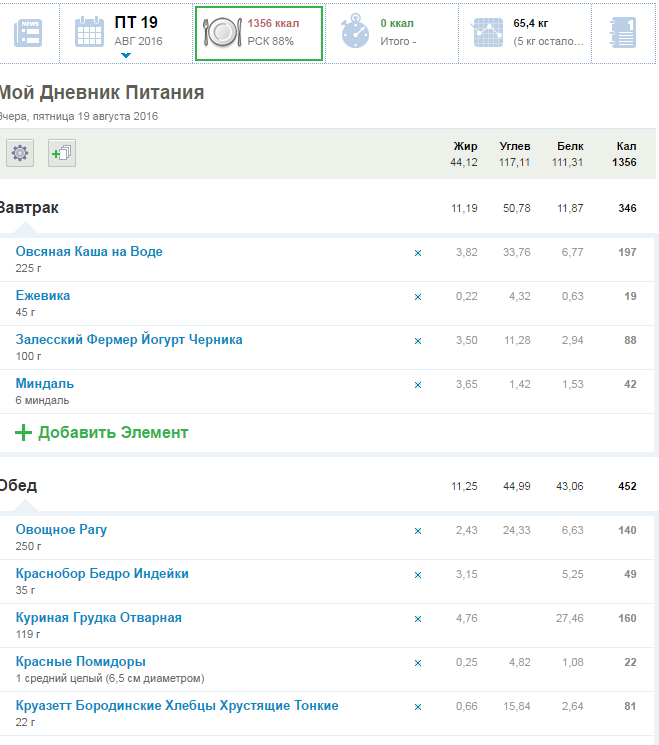This screenshot has height=745, width=659.
Task: Expand the date dropdown arrow under АВГ 2016
Action: pyautogui.click(x=126, y=56)
